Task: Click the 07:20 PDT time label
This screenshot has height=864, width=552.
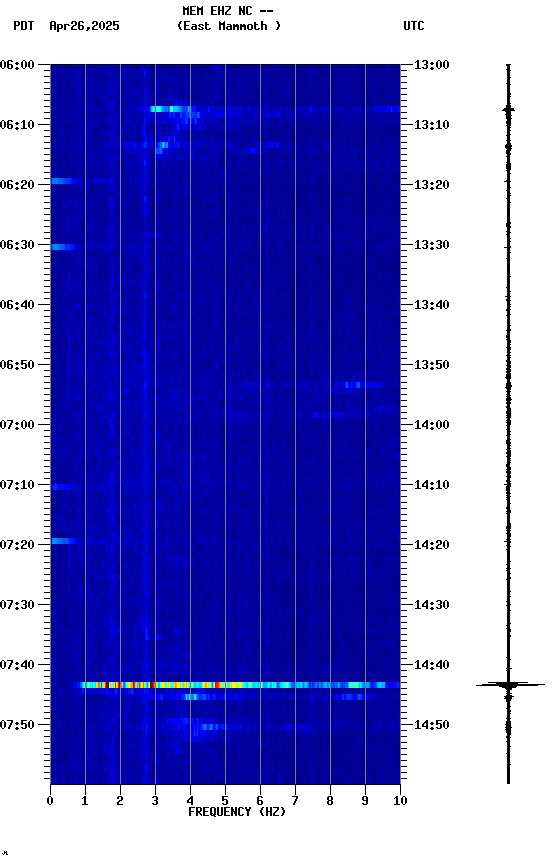Action: coord(17,545)
